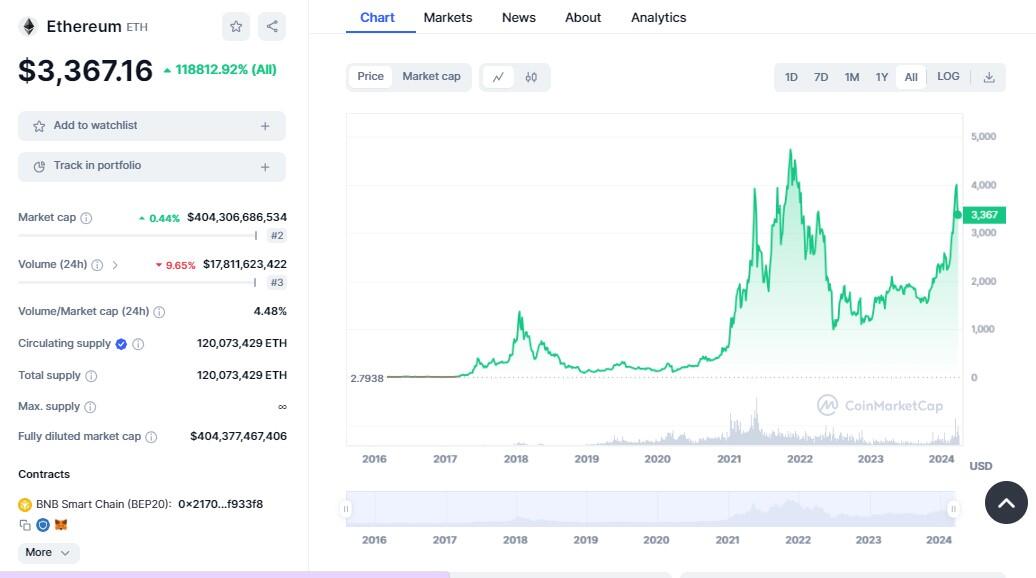Open Circulating supply info icon

pyautogui.click(x=138, y=344)
